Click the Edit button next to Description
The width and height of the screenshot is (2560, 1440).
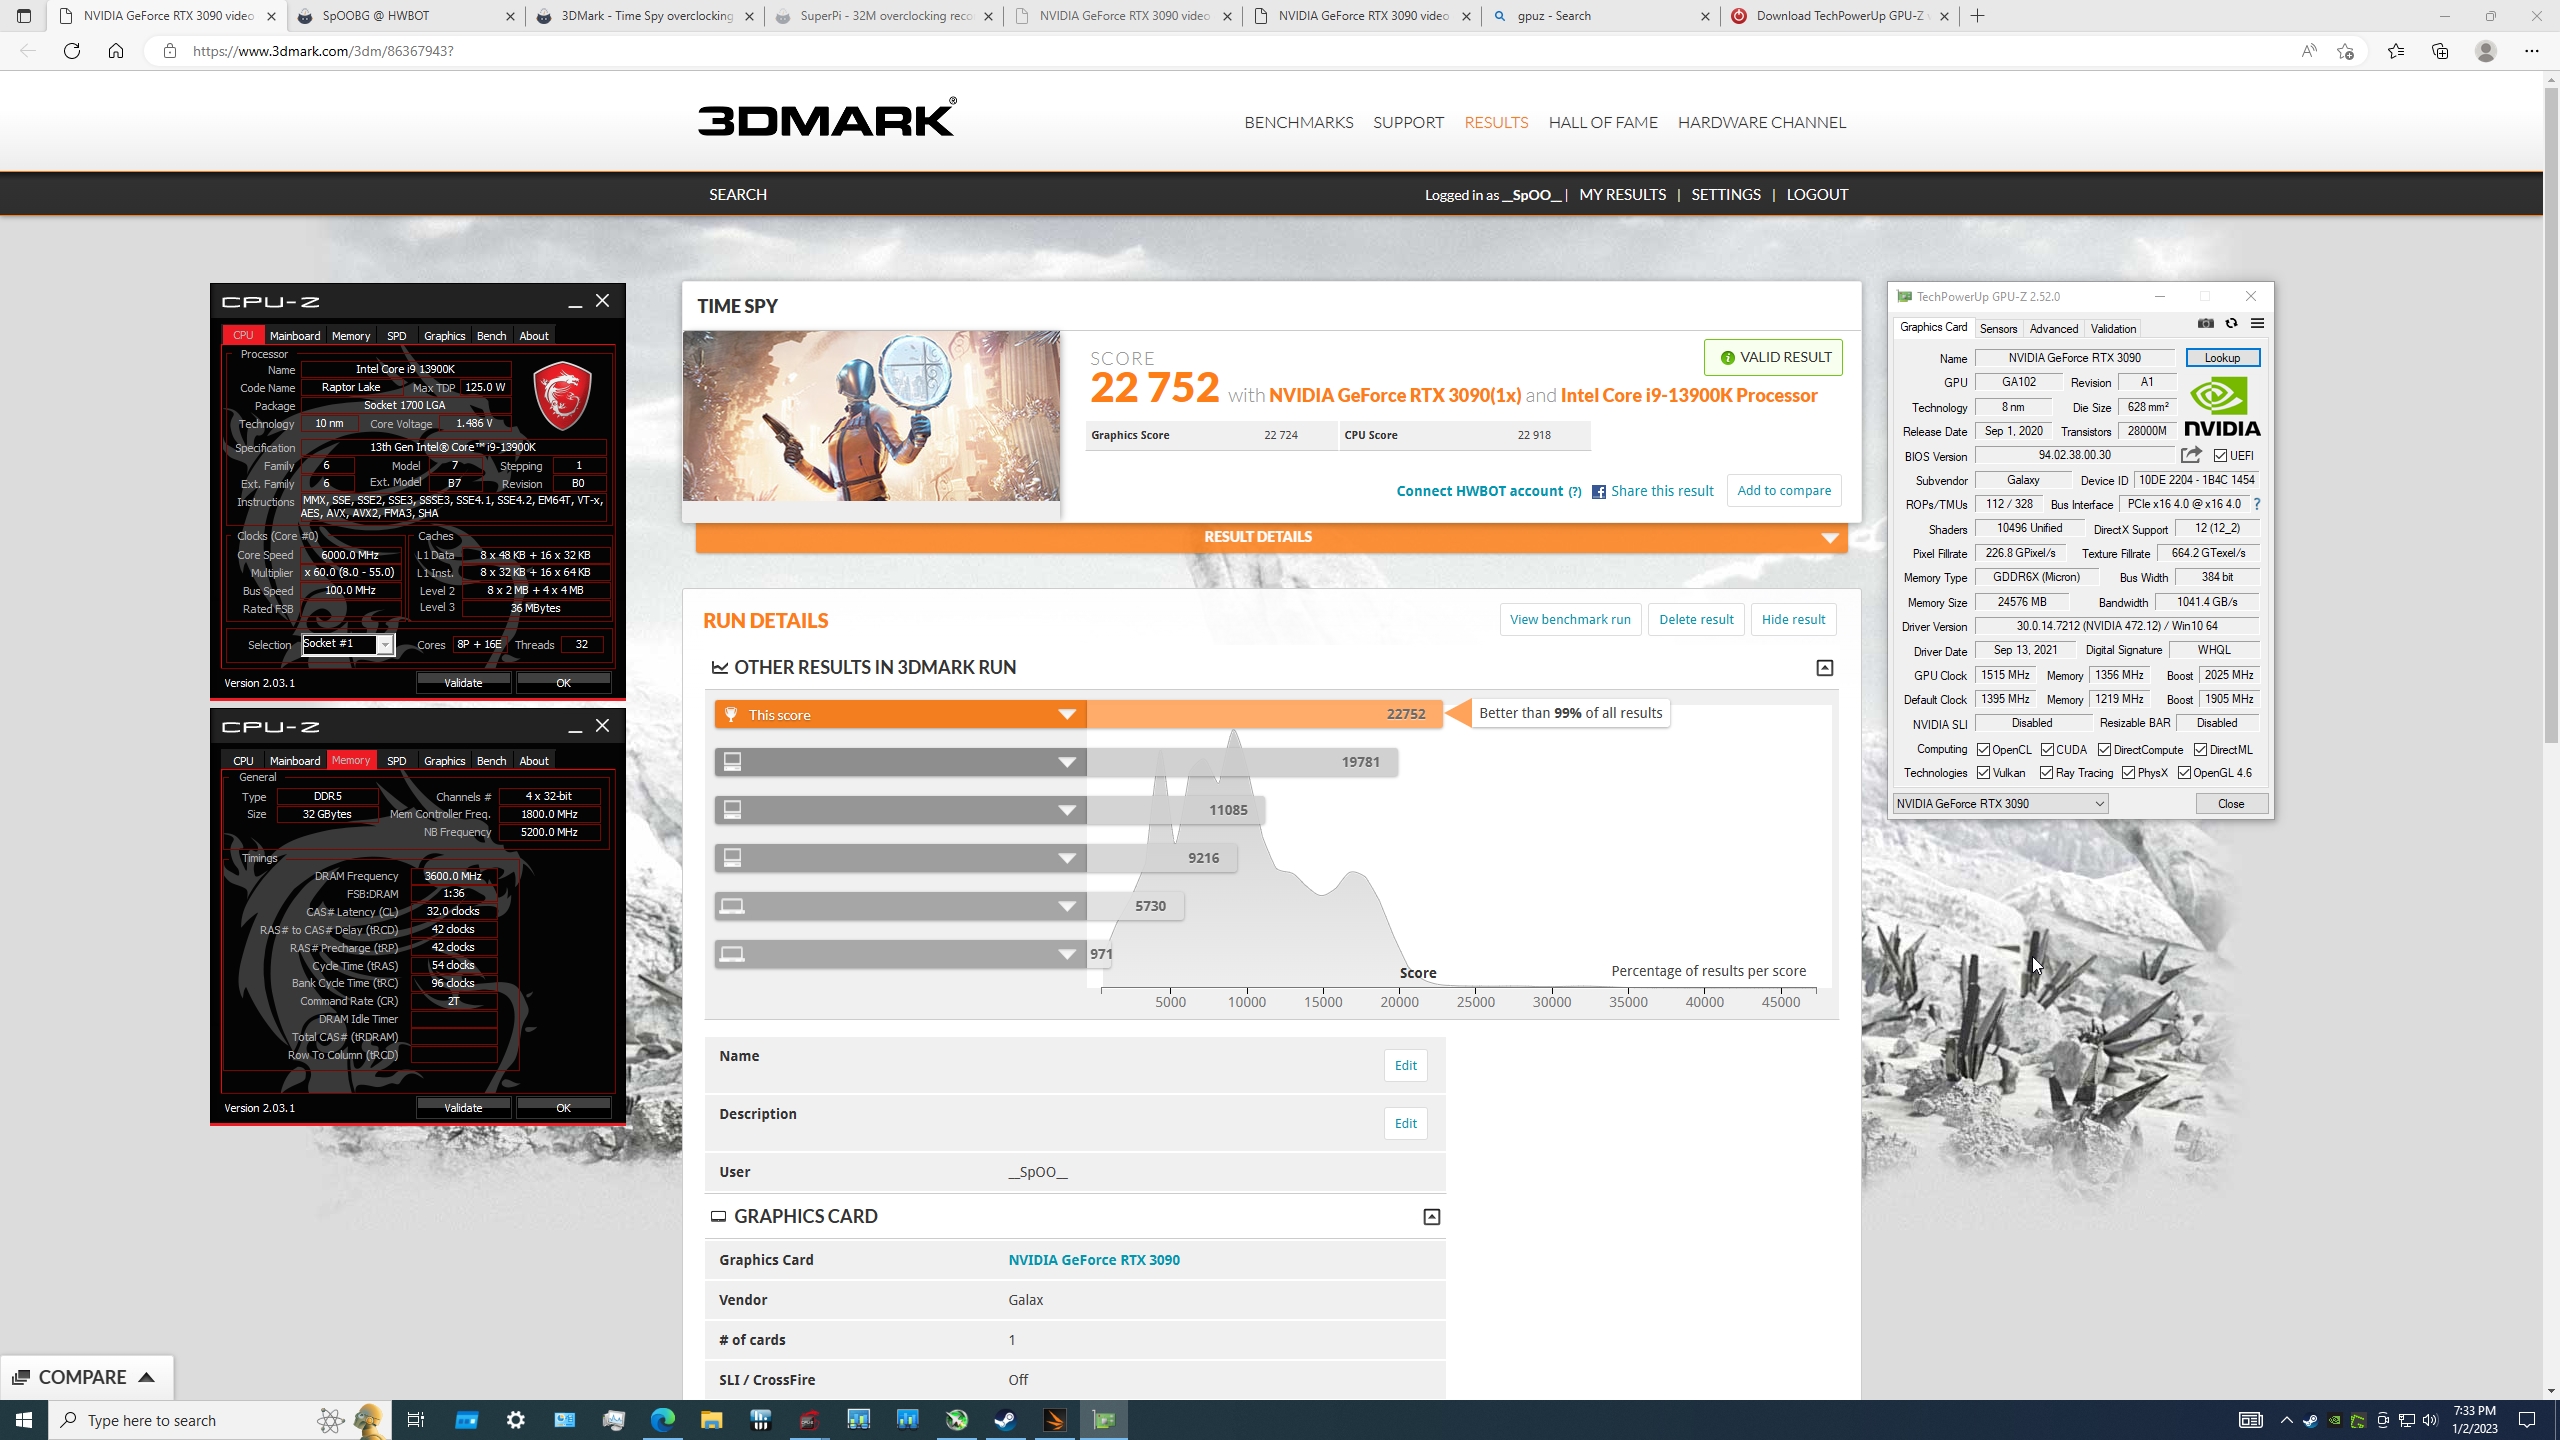pos(1405,1124)
